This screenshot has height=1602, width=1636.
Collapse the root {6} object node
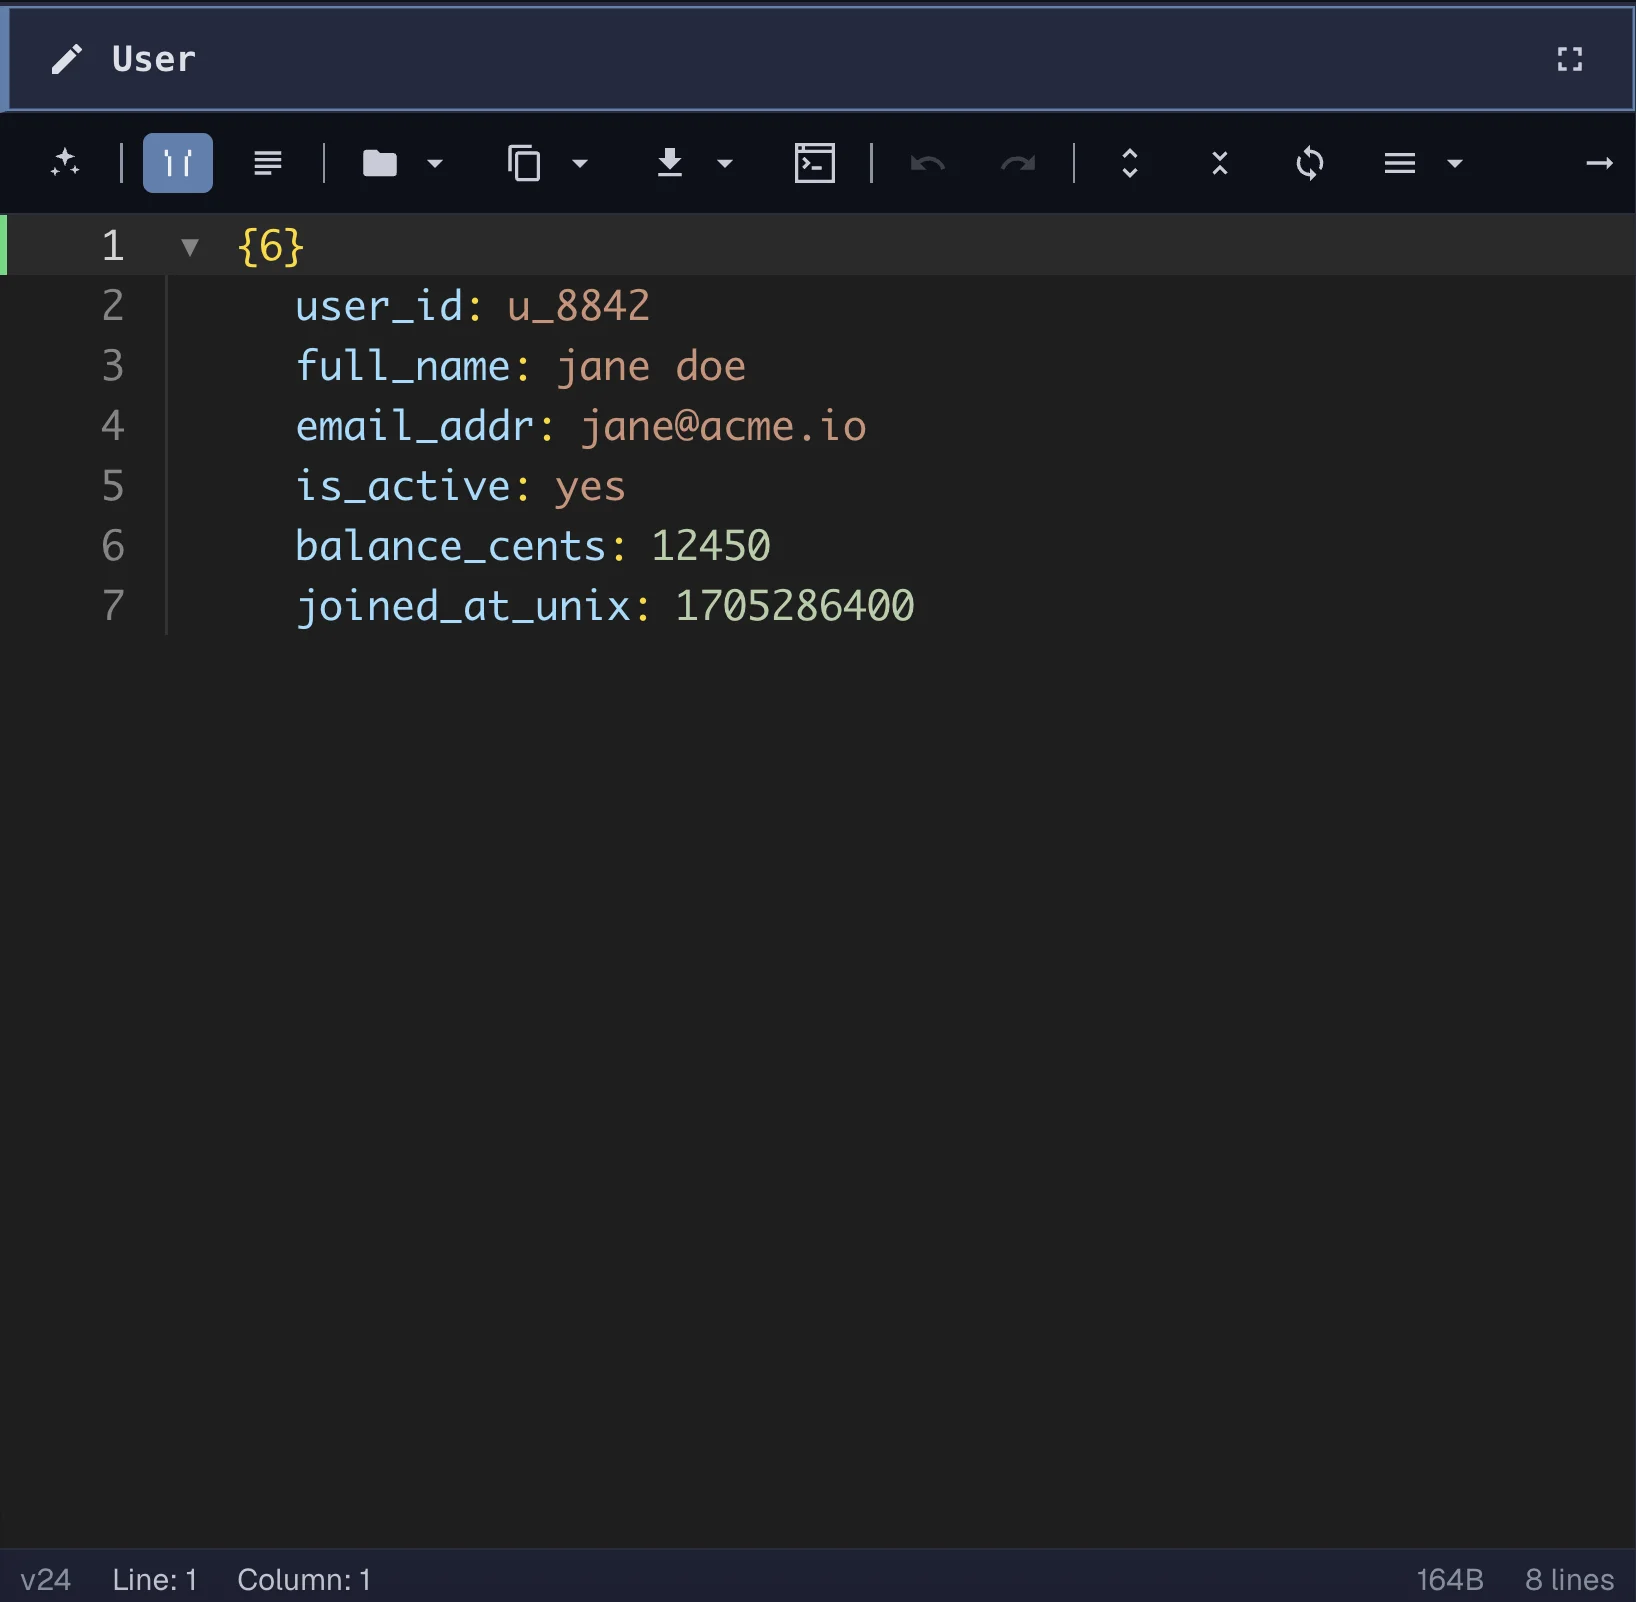189,246
